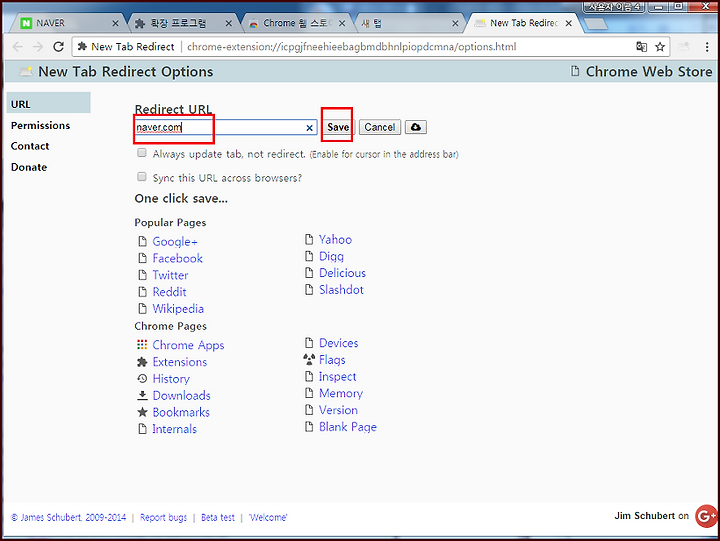Viewport: 720px width, 541px height.
Task: Click the page icon beside Devices
Action: [309, 343]
